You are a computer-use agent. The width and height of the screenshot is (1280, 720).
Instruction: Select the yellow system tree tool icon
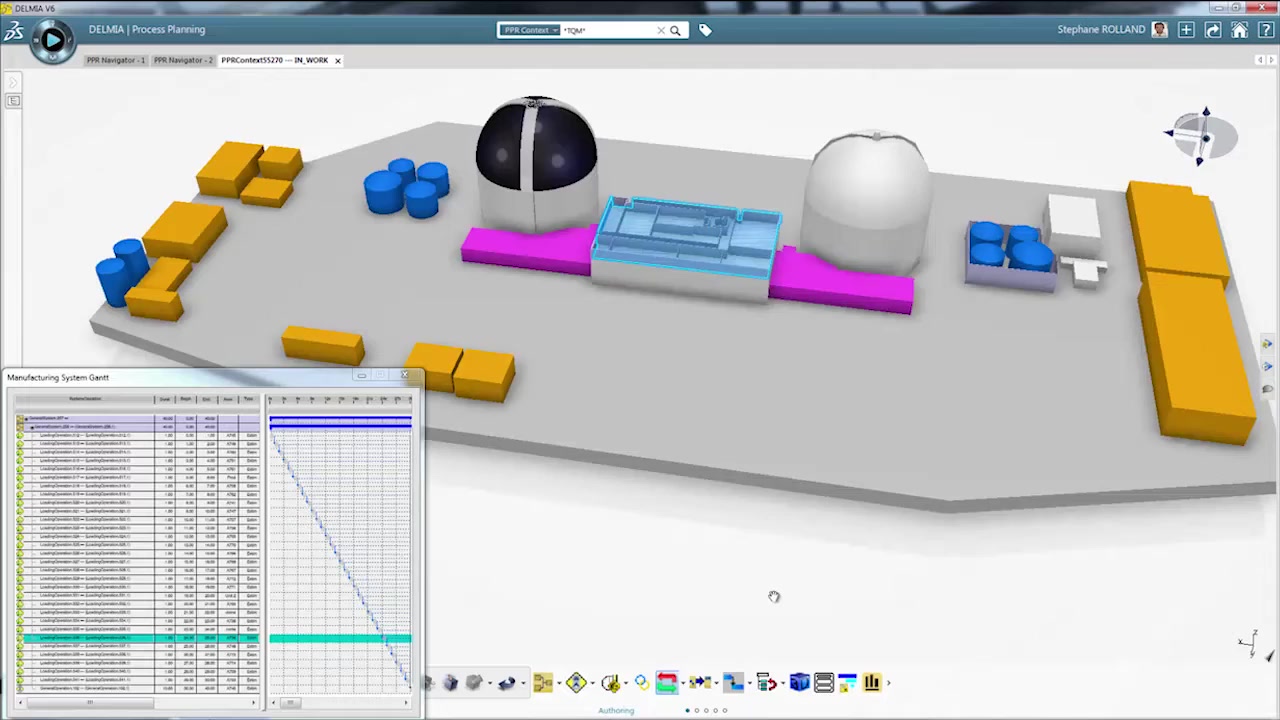point(543,683)
